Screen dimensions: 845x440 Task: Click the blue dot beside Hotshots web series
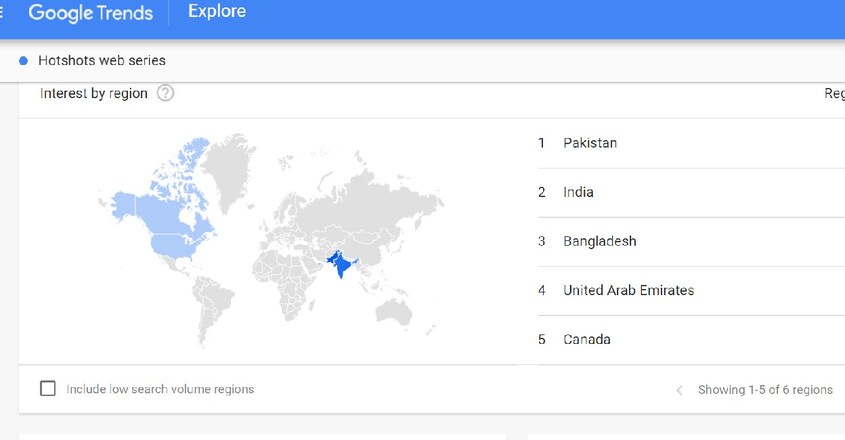point(23,61)
